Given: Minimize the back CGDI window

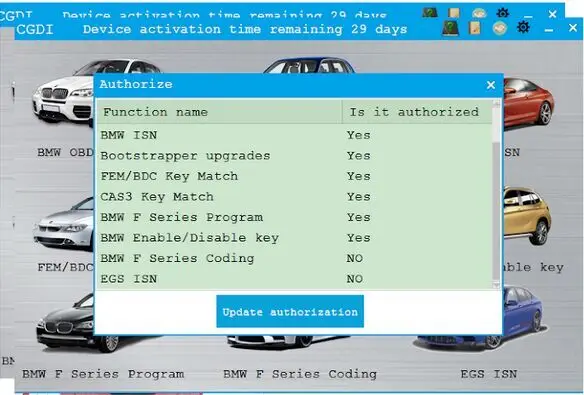Looking at the screenshot, I should tap(528, 16).
